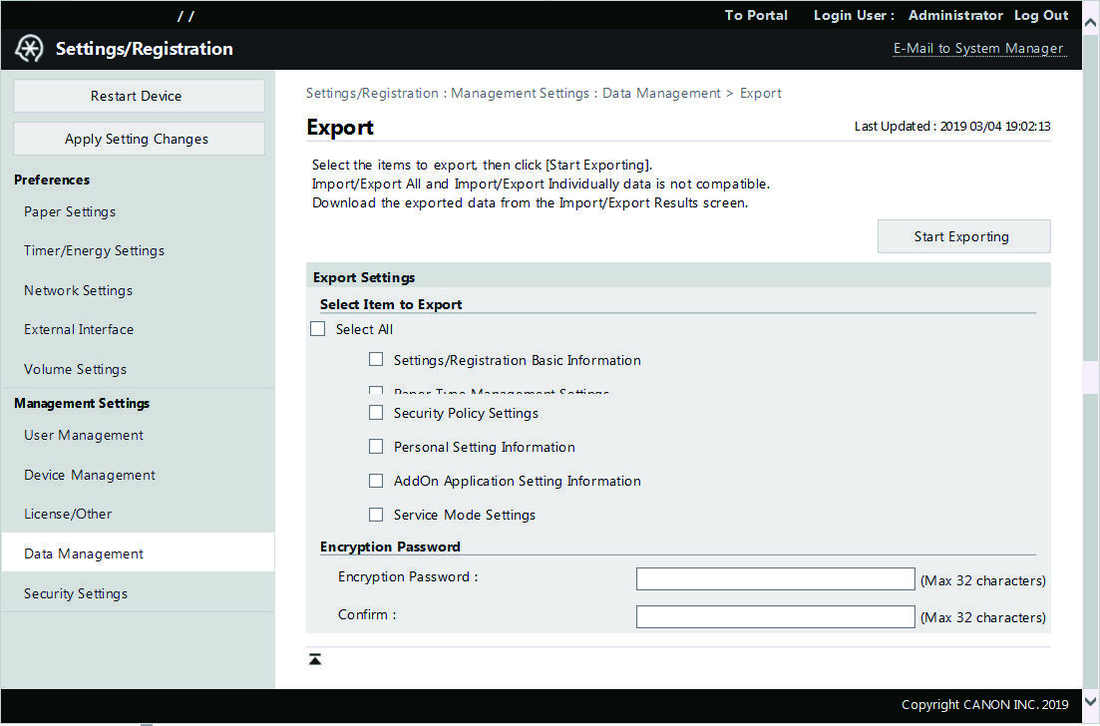Click the Settings/Registration gear logo icon

tap(29, 48)
